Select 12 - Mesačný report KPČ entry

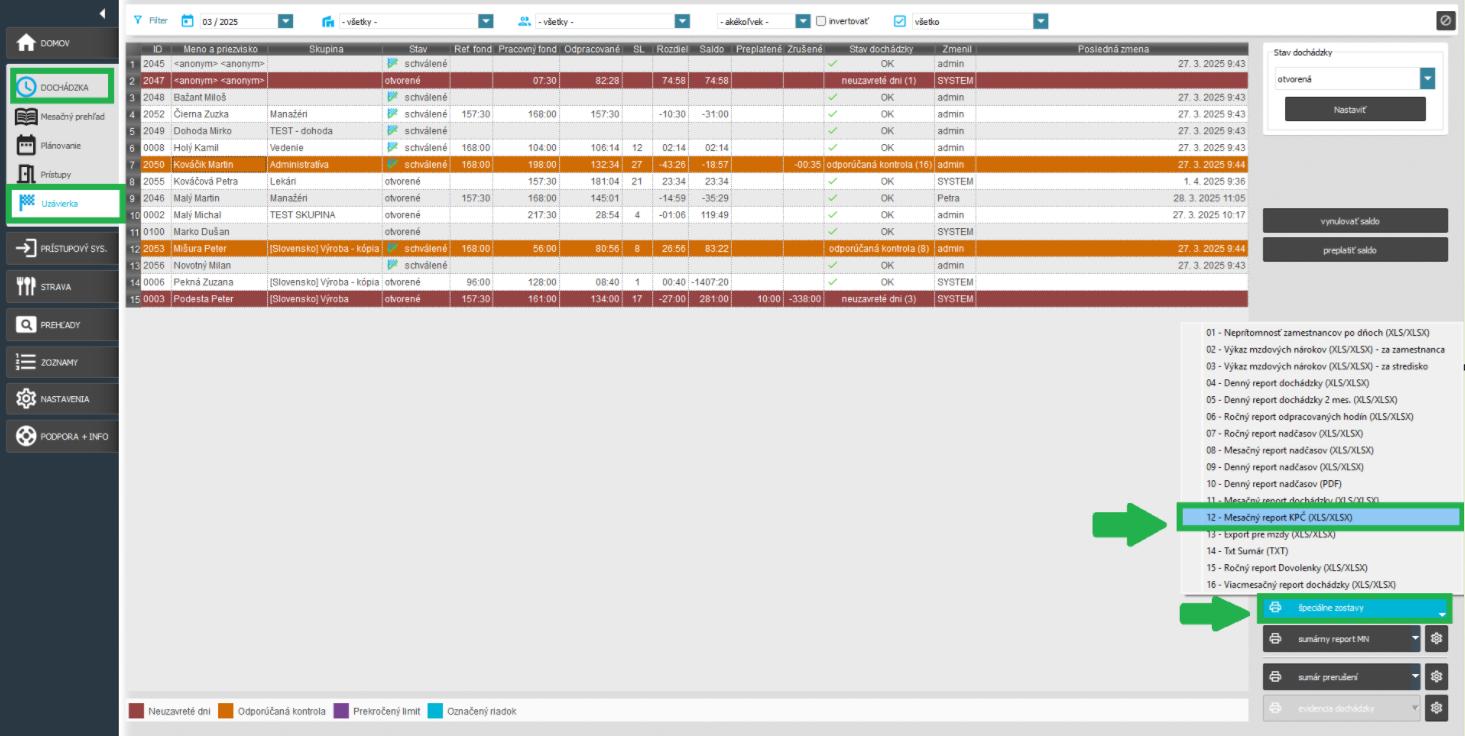[1320, 517]
